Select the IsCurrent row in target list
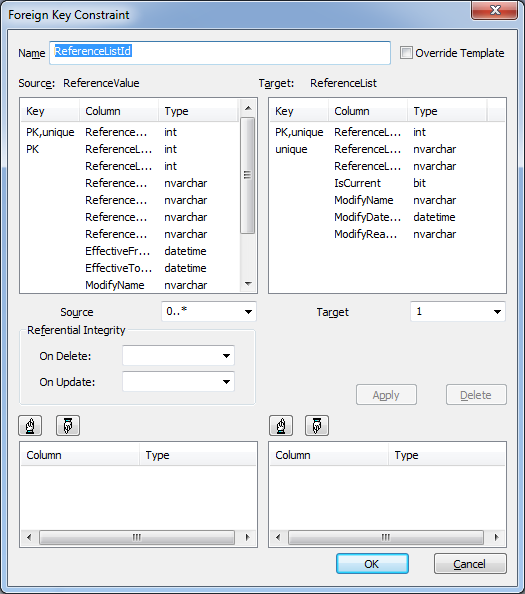The image size is (525, 594). (x=387, y=183)
